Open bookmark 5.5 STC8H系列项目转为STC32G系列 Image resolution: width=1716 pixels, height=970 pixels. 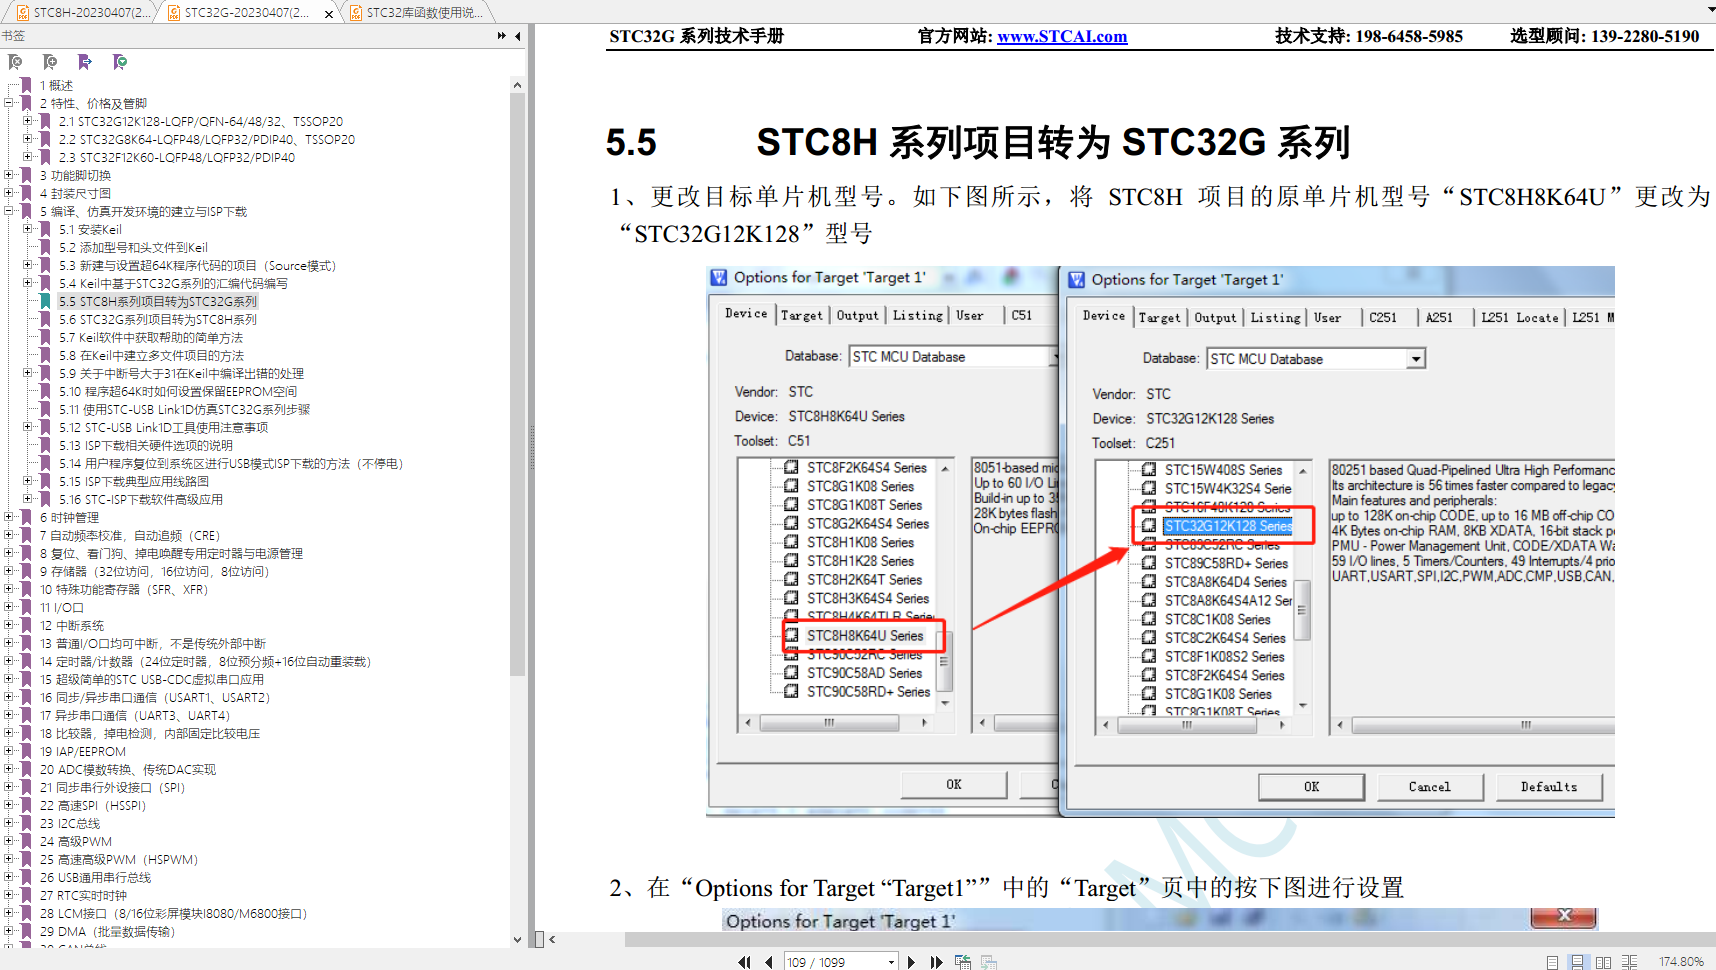point(158,301)
